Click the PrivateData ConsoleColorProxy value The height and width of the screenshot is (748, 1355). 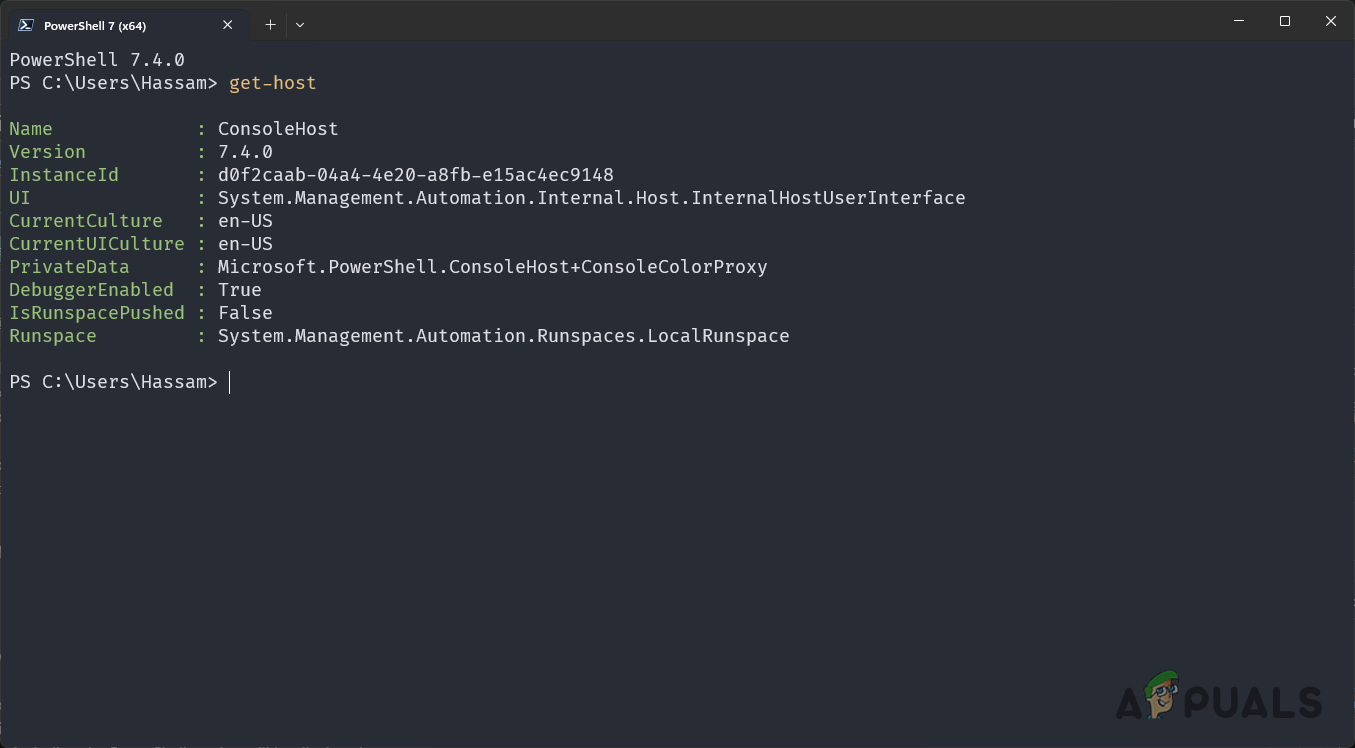pos(493,266)
